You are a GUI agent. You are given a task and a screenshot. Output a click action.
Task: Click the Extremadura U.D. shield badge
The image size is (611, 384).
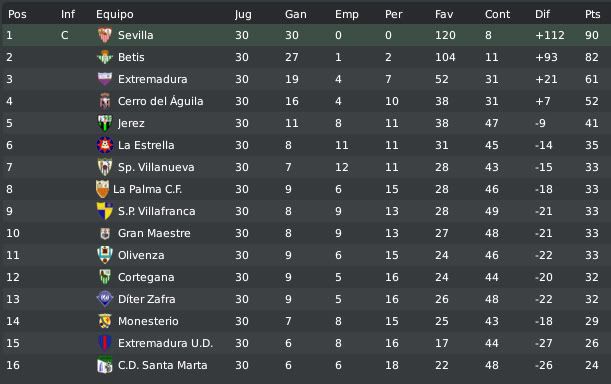[x=104, y=343]
